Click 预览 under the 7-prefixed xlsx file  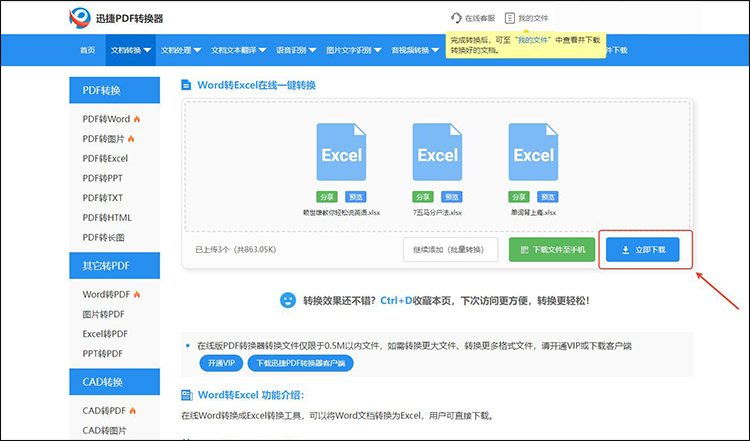452,197
